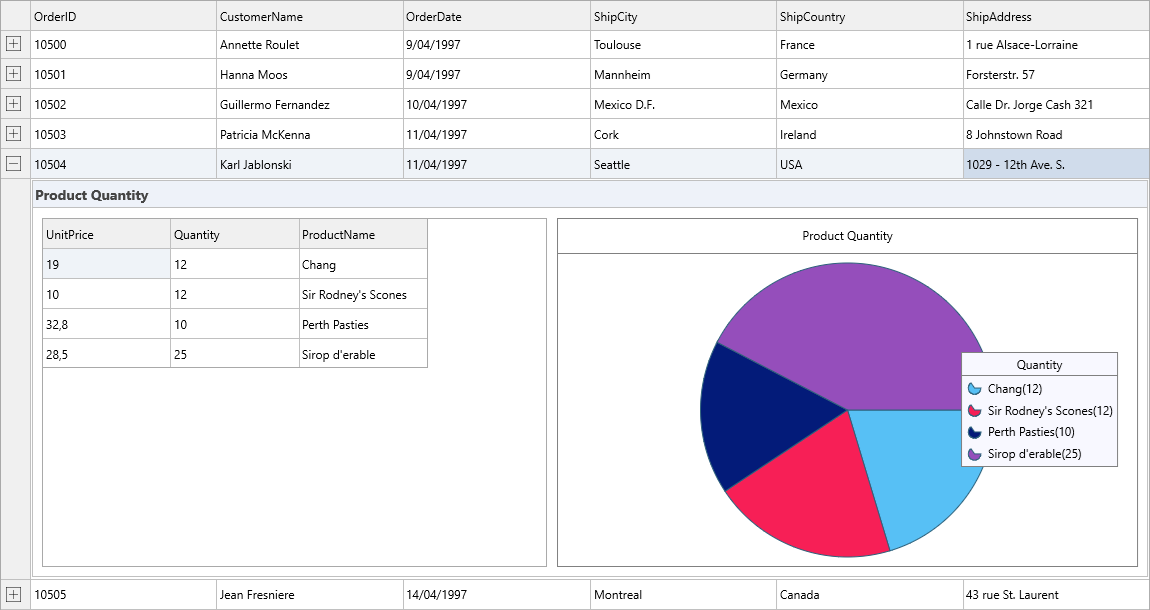Expand details for order 10505
This screenshot has width=1150, height=610.
click(x=15, y=593)
